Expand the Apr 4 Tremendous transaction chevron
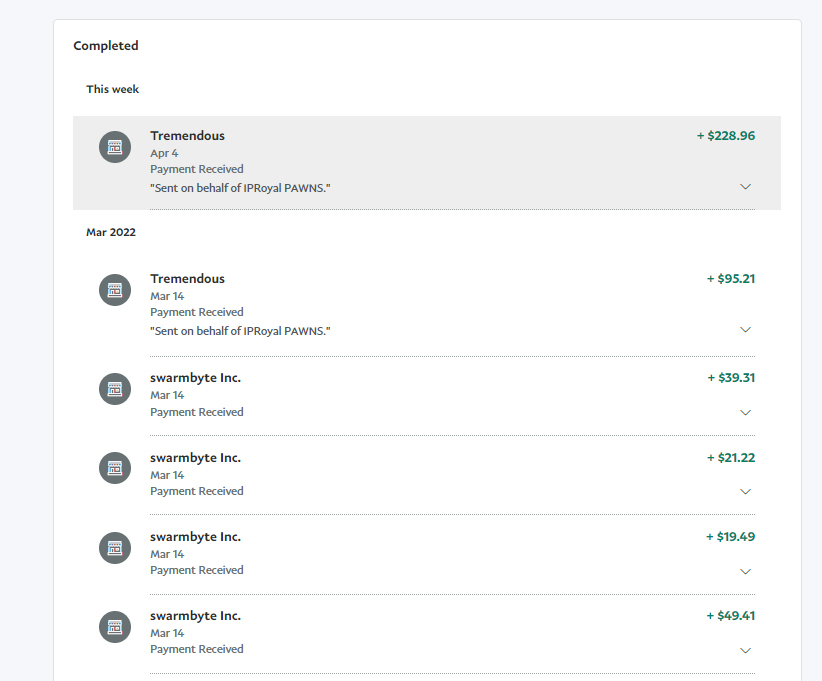 [x=745, y=187]
